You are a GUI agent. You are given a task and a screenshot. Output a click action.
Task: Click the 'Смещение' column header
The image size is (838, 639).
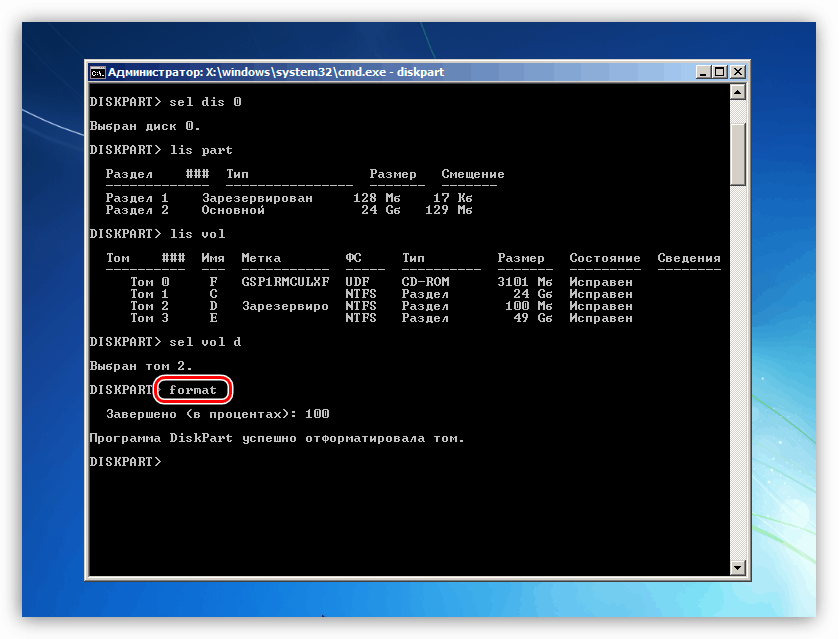click(x=473, y=174)
